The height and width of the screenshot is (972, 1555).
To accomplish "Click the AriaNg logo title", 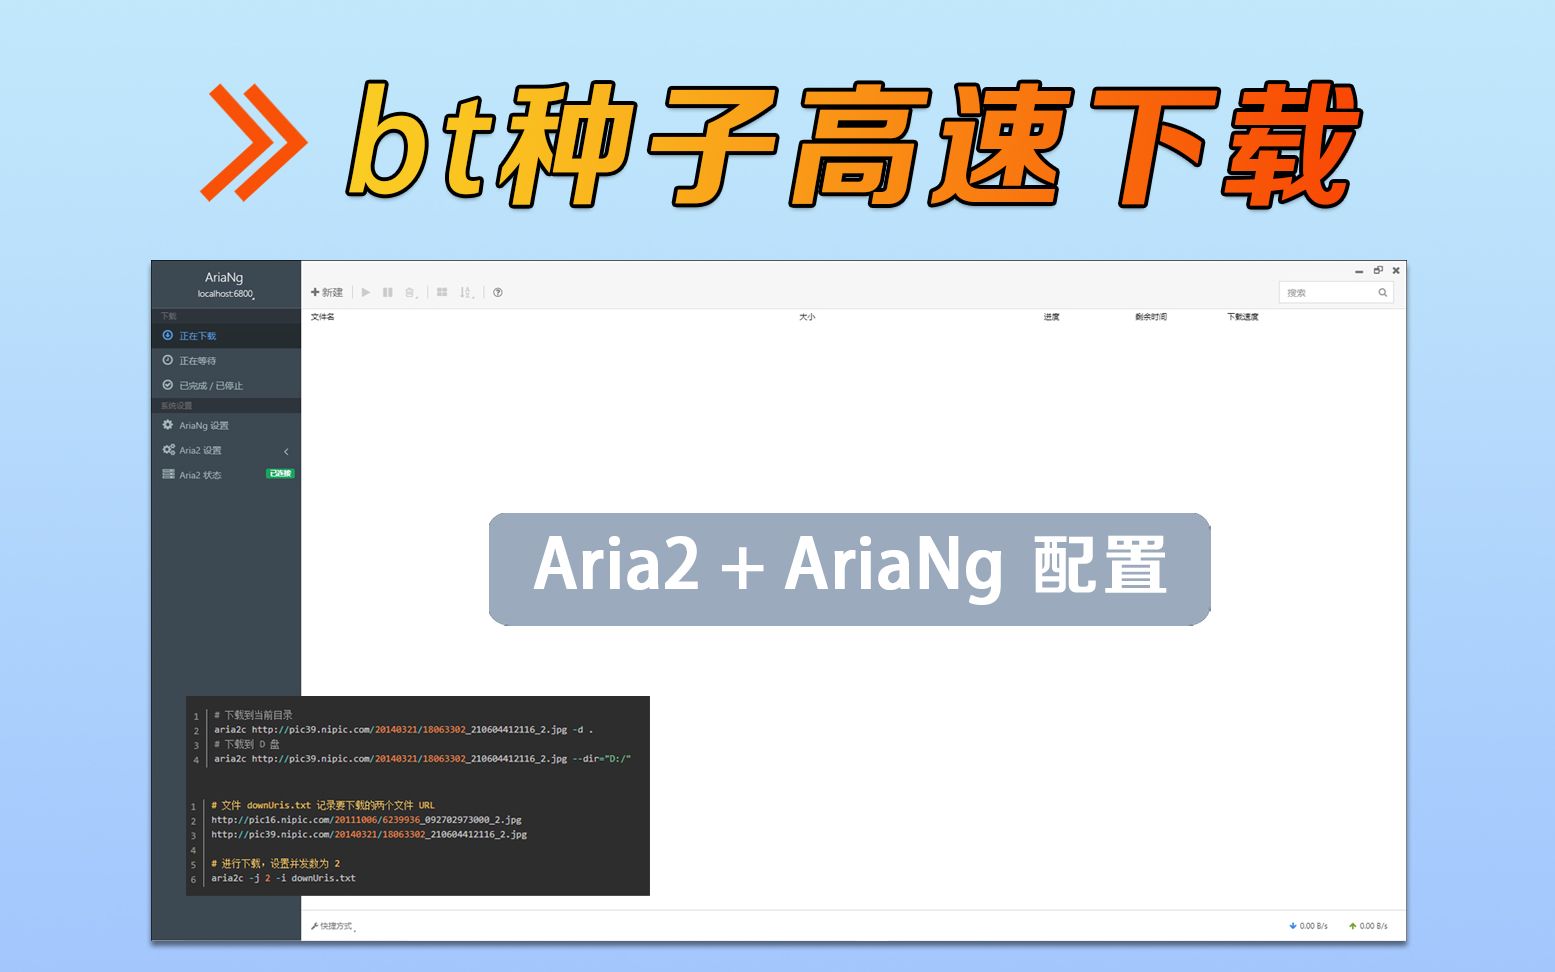I will point(224,277).
